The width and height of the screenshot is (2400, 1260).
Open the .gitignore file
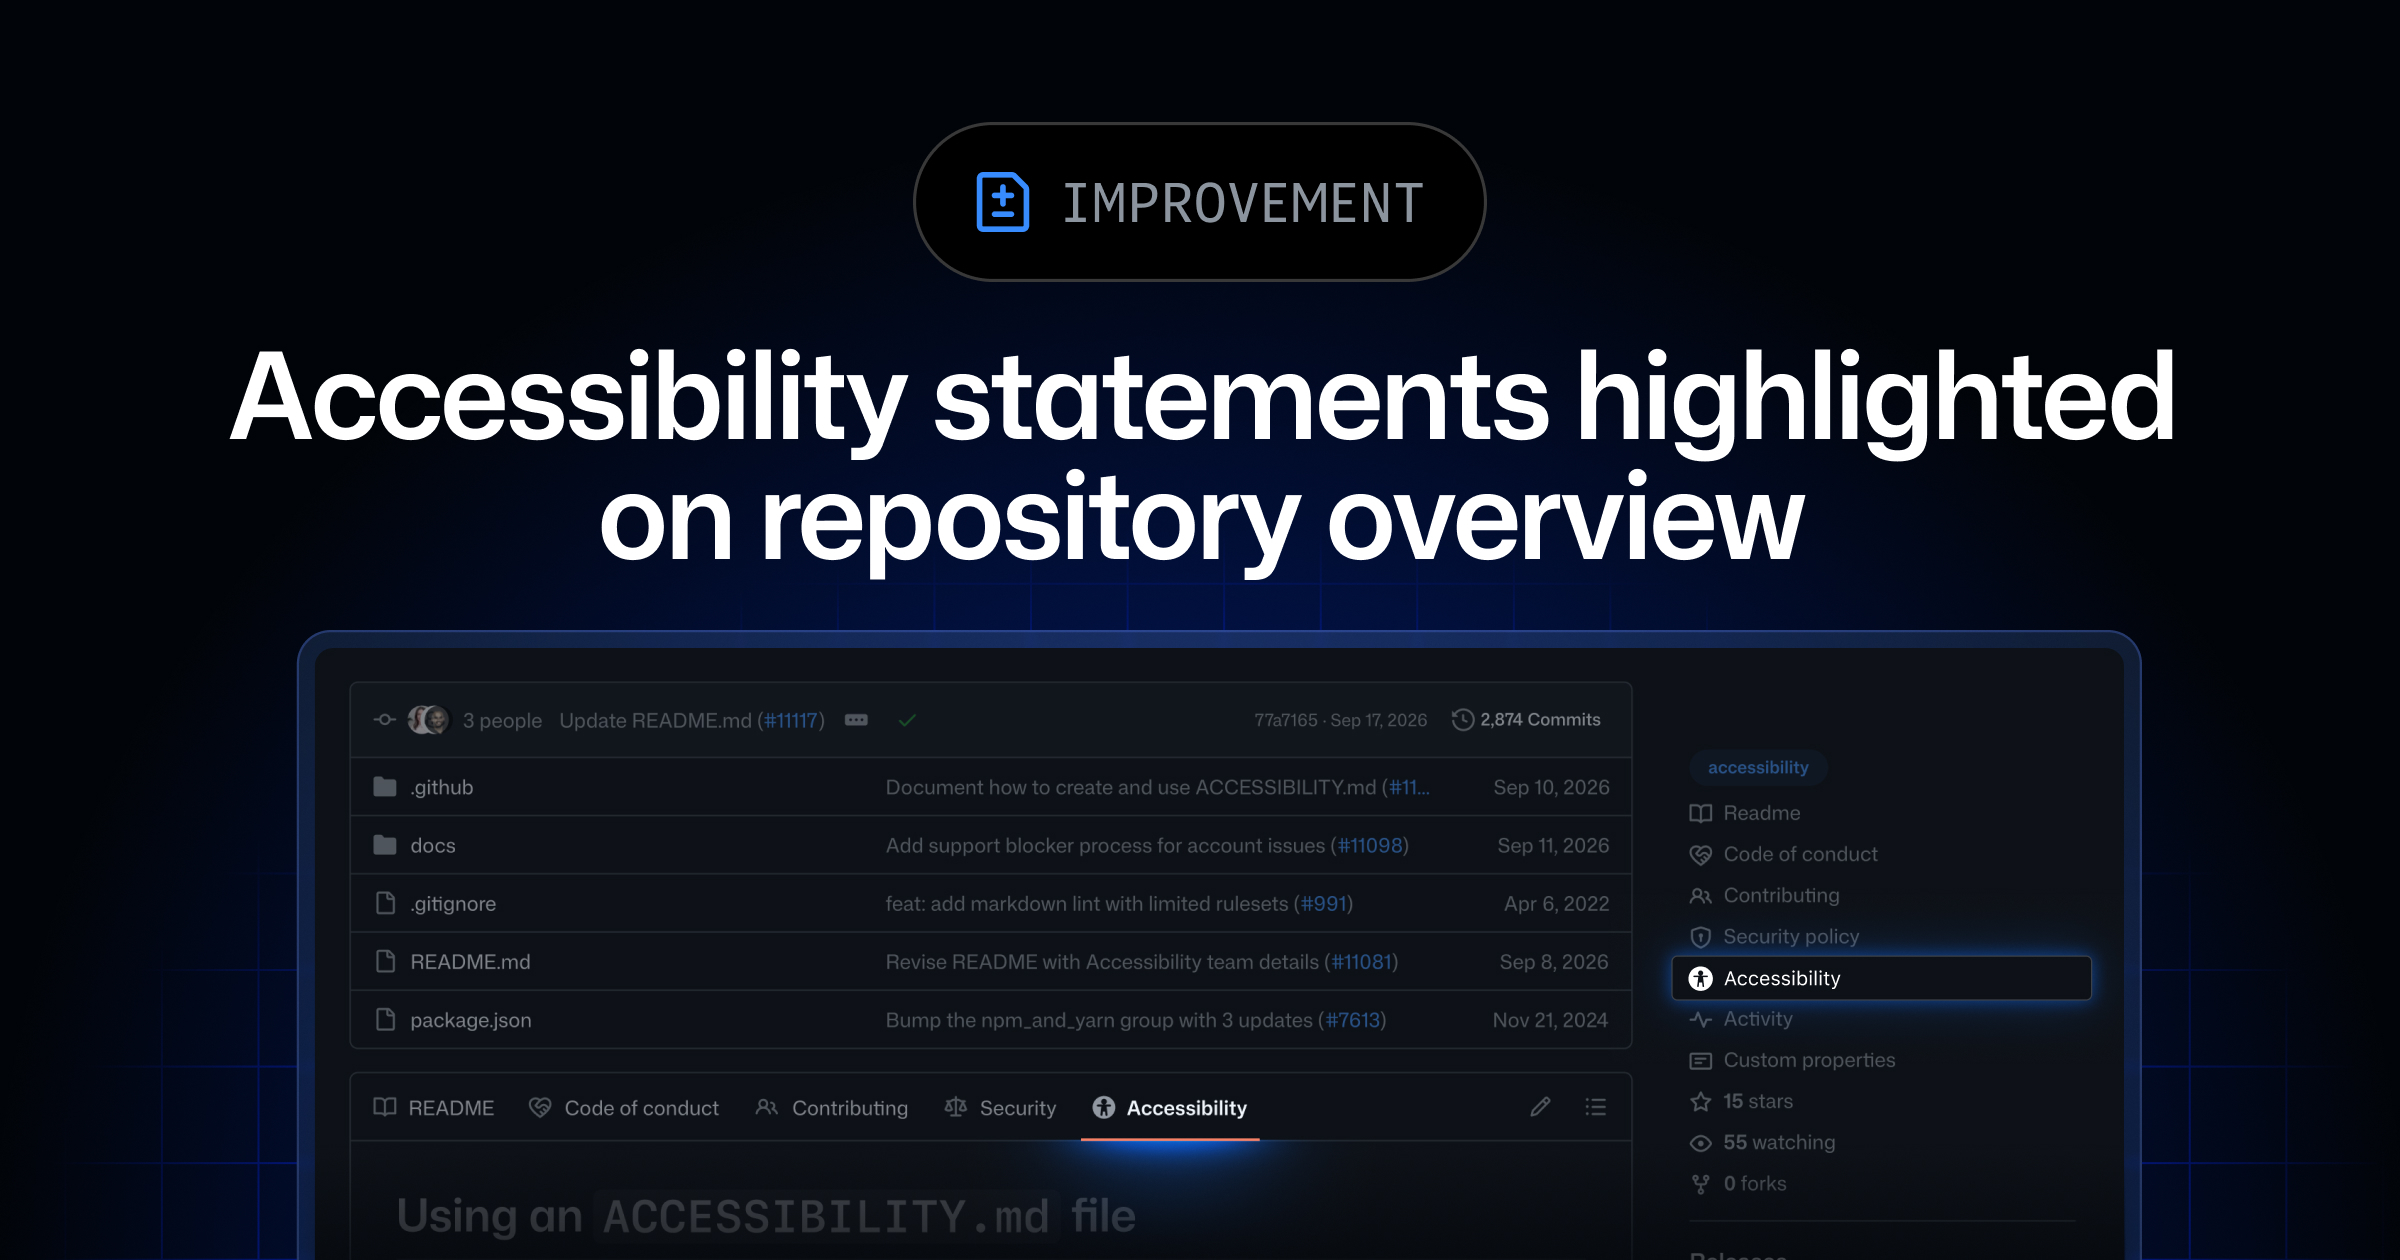click(x=453, y=903)
